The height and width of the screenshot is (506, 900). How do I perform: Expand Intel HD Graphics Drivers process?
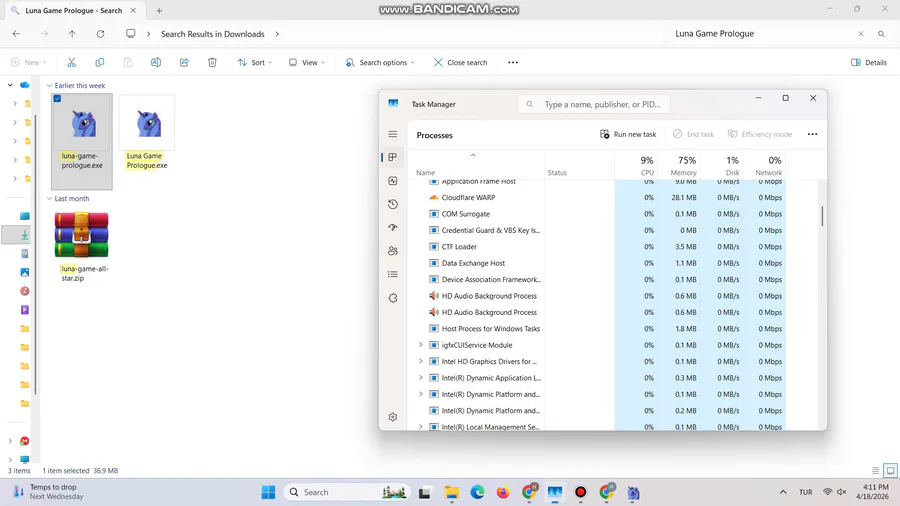point(421,361)
